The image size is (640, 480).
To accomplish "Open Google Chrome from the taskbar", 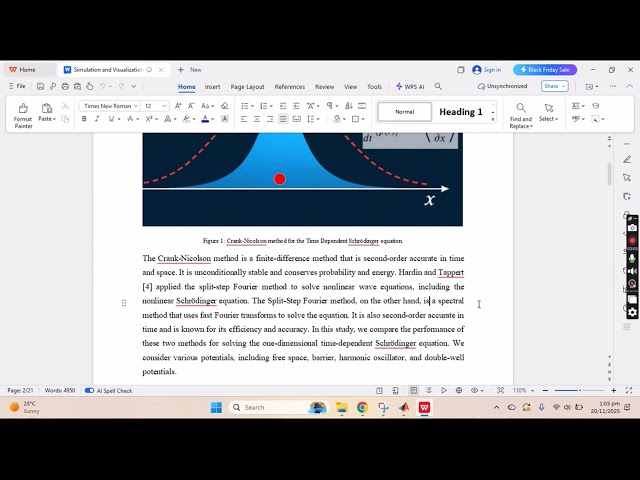I will [362, 407].
